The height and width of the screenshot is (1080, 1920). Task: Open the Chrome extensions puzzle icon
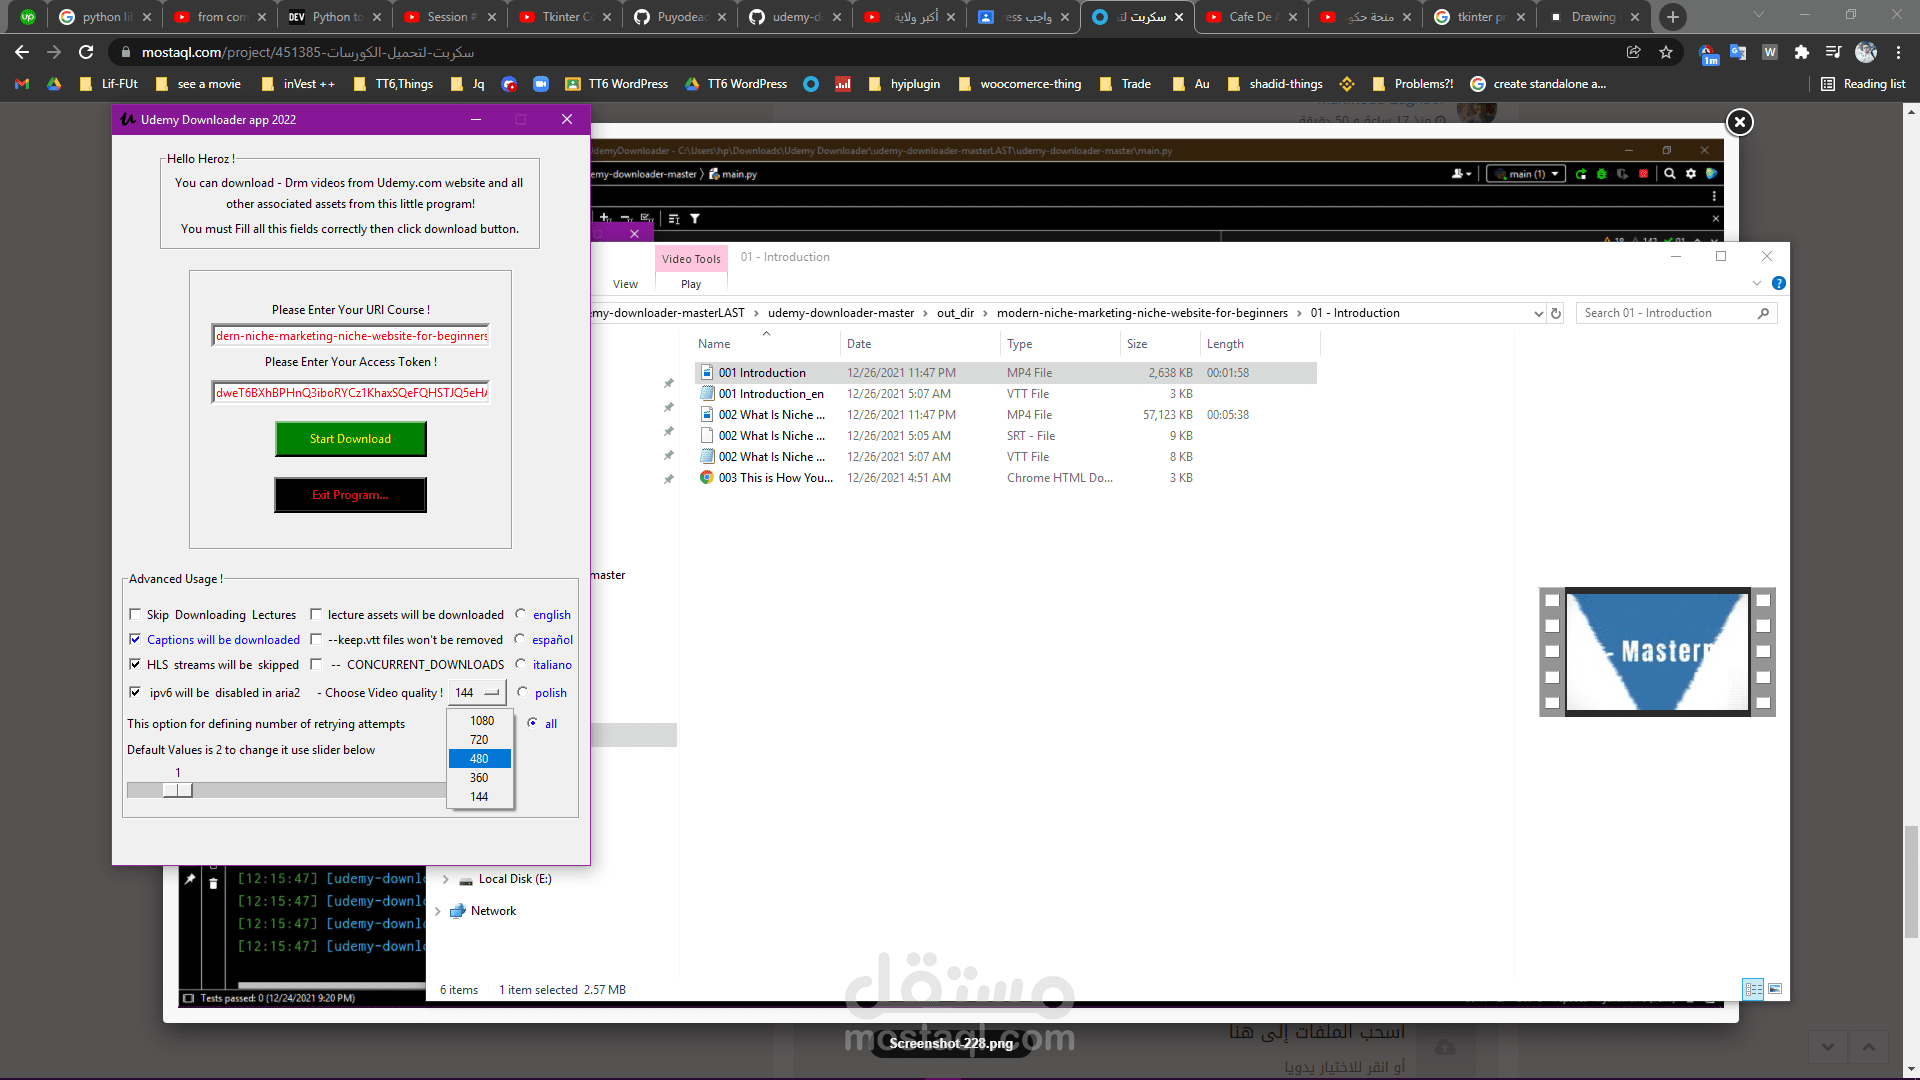coord(1802,52)
